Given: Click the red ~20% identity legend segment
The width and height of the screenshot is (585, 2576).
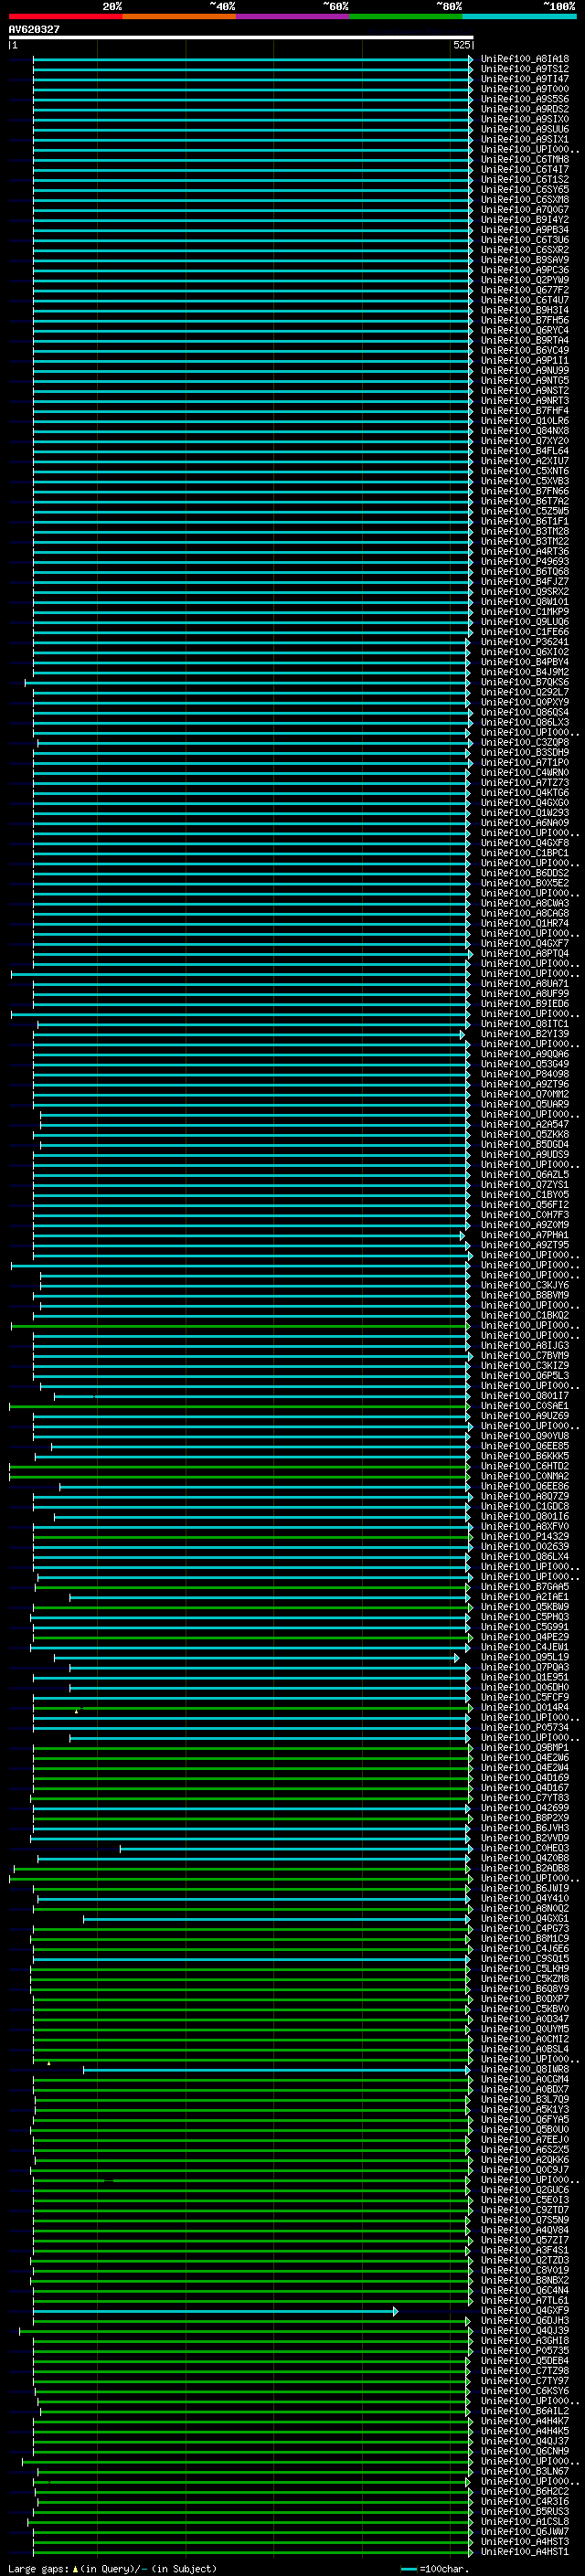Looking at the screenshot, I should pos(65,16).
